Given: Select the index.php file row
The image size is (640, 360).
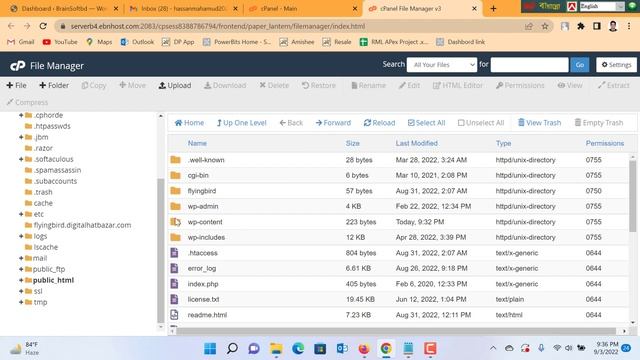Looking at the screenshot, I should point(398,284).
